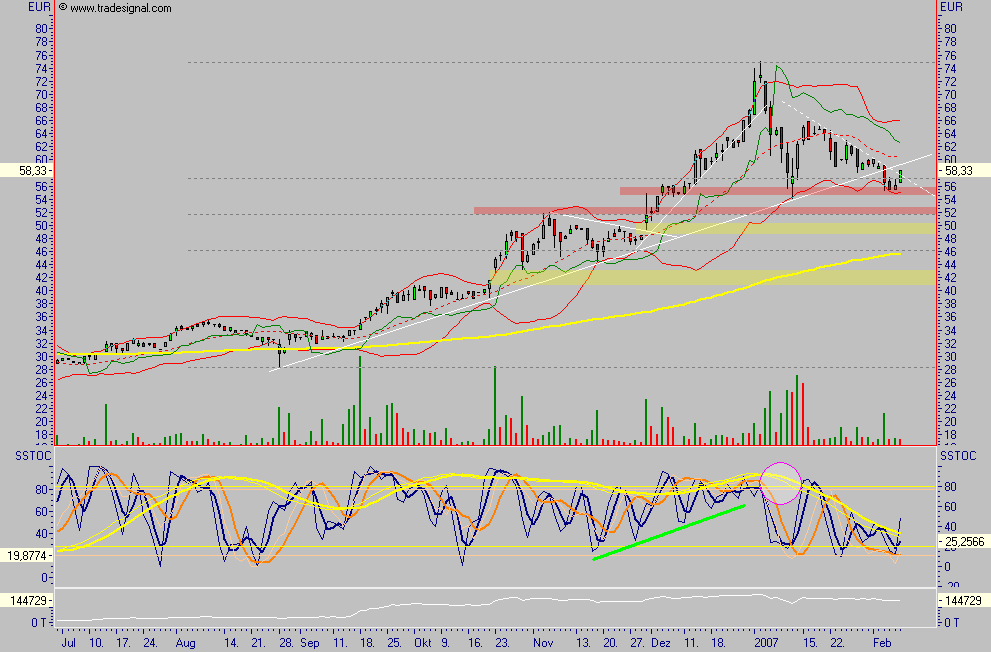This screenshot has height=652, width=991.
Task: Select the green trend line in stochastic panel
Action: (x=670, y=532)
